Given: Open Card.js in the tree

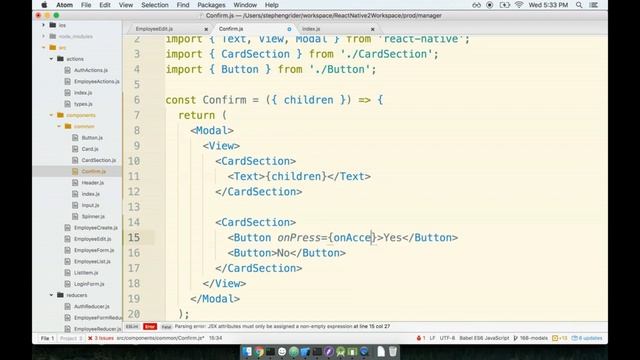Looking at the screenshot, I should point(90,149).
